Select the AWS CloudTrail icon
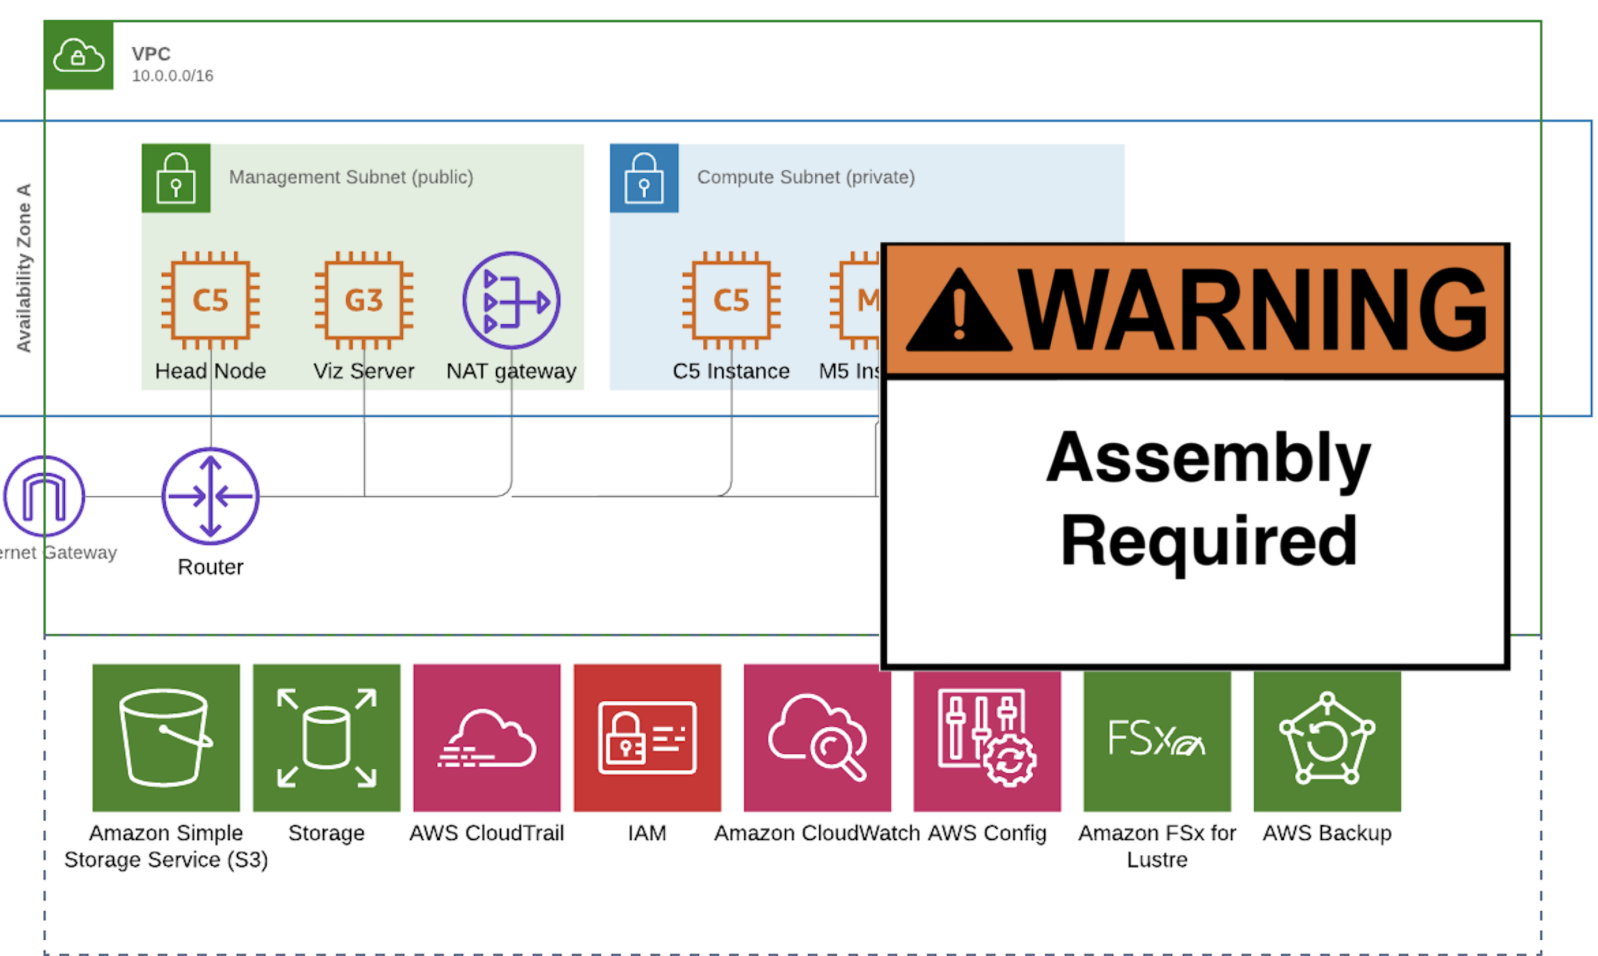1598x956 pixels. click(487, 738)
